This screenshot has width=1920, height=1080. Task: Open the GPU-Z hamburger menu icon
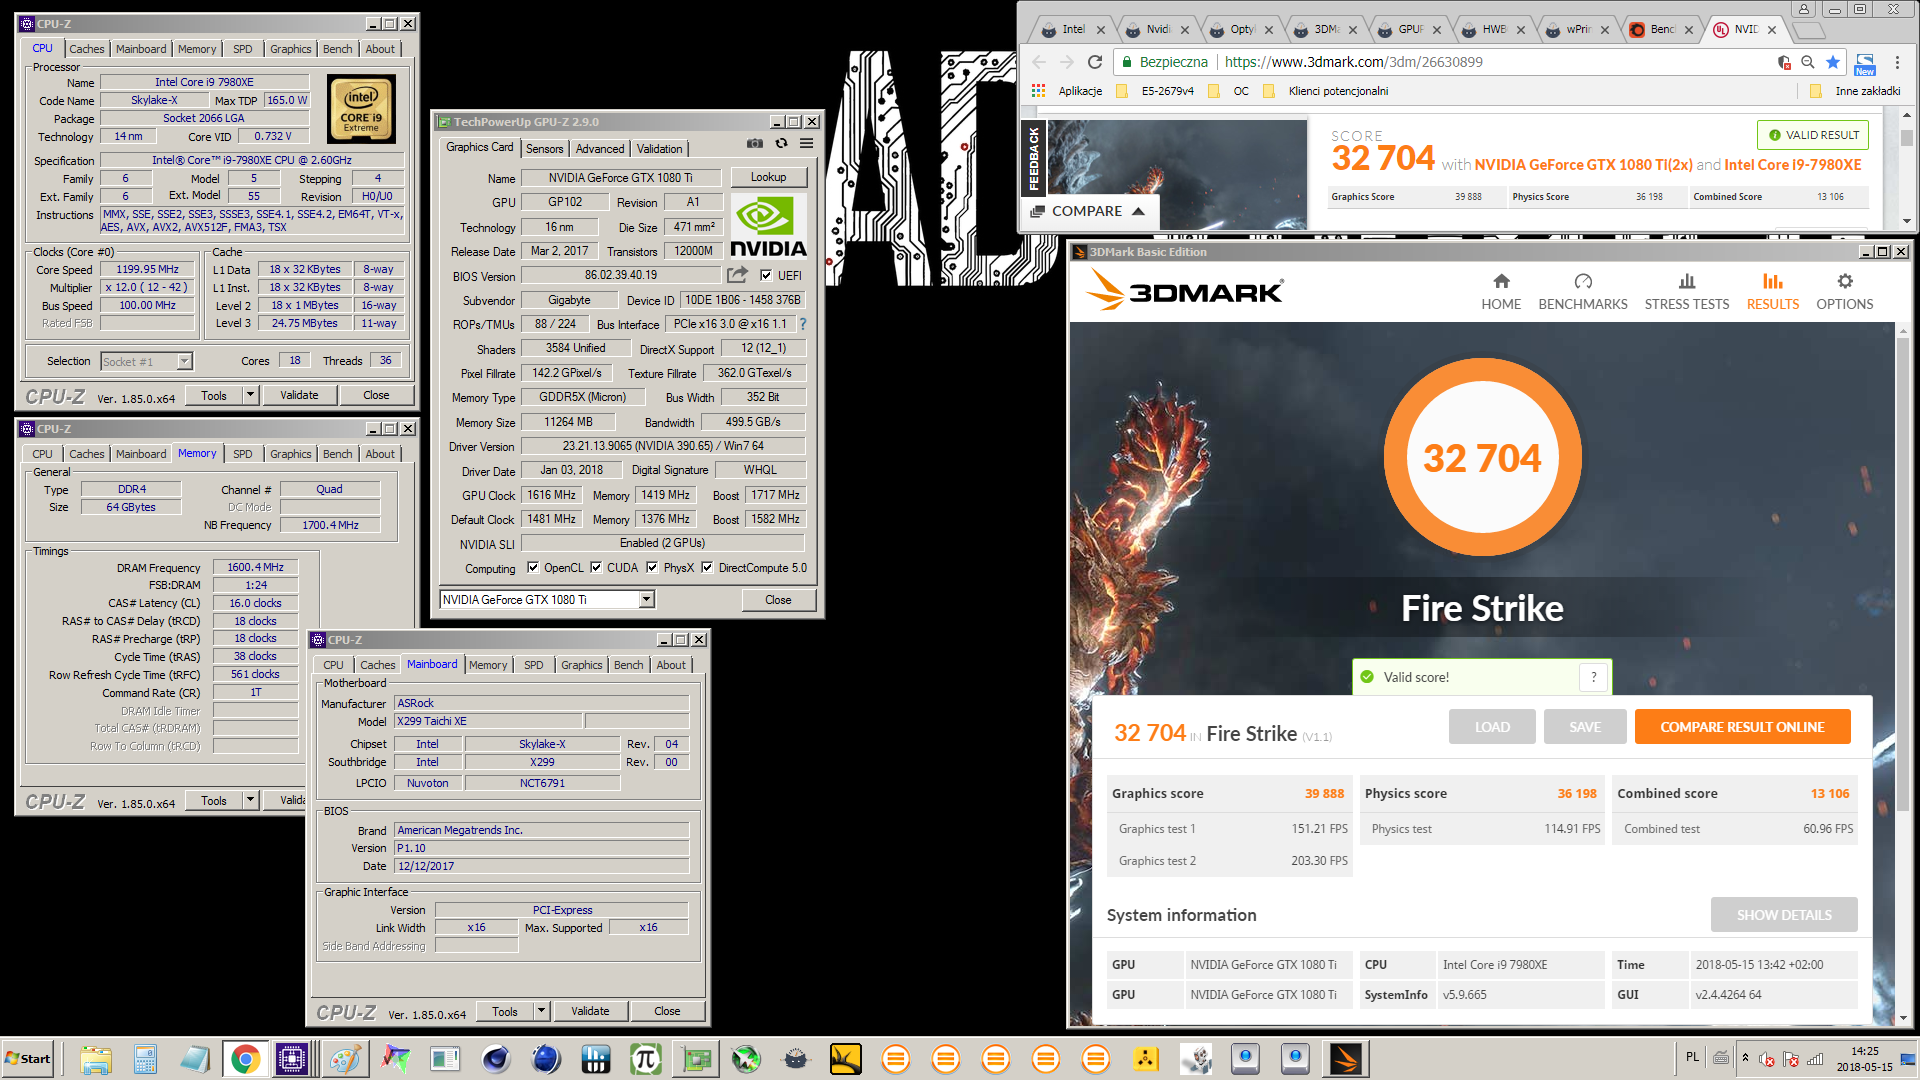tap(806, 144)
